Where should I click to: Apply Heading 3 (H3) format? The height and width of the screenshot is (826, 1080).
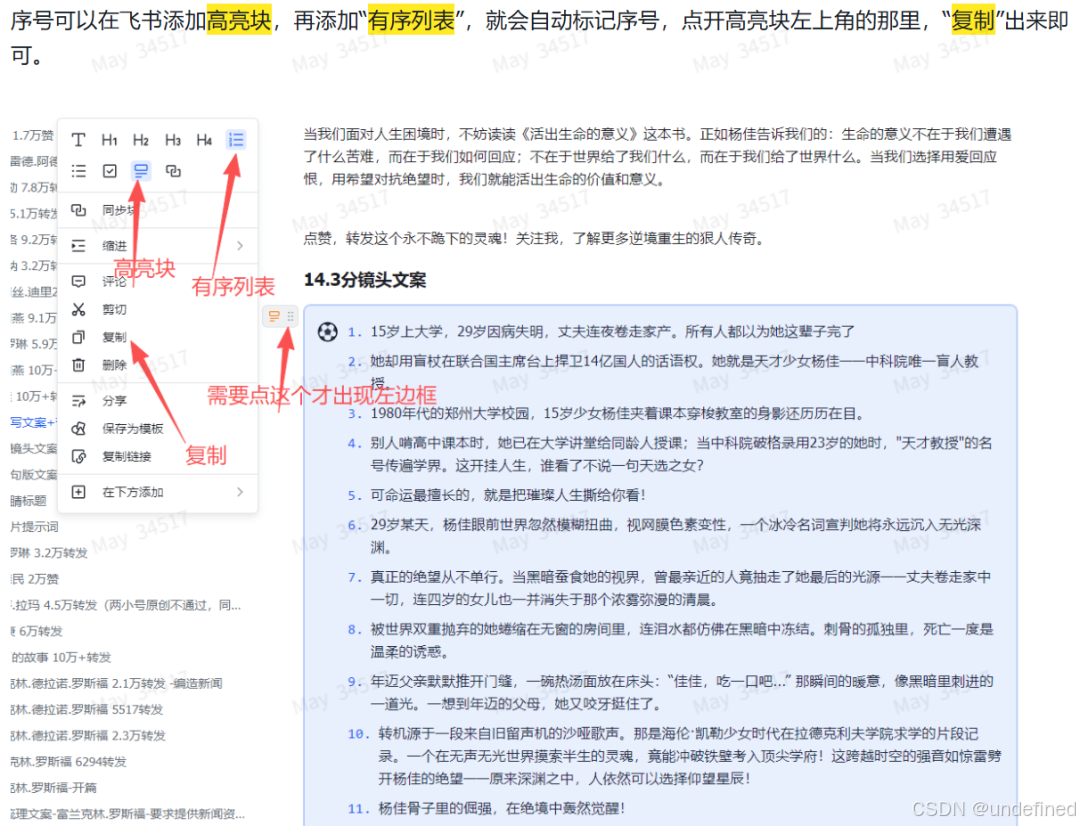173,140
